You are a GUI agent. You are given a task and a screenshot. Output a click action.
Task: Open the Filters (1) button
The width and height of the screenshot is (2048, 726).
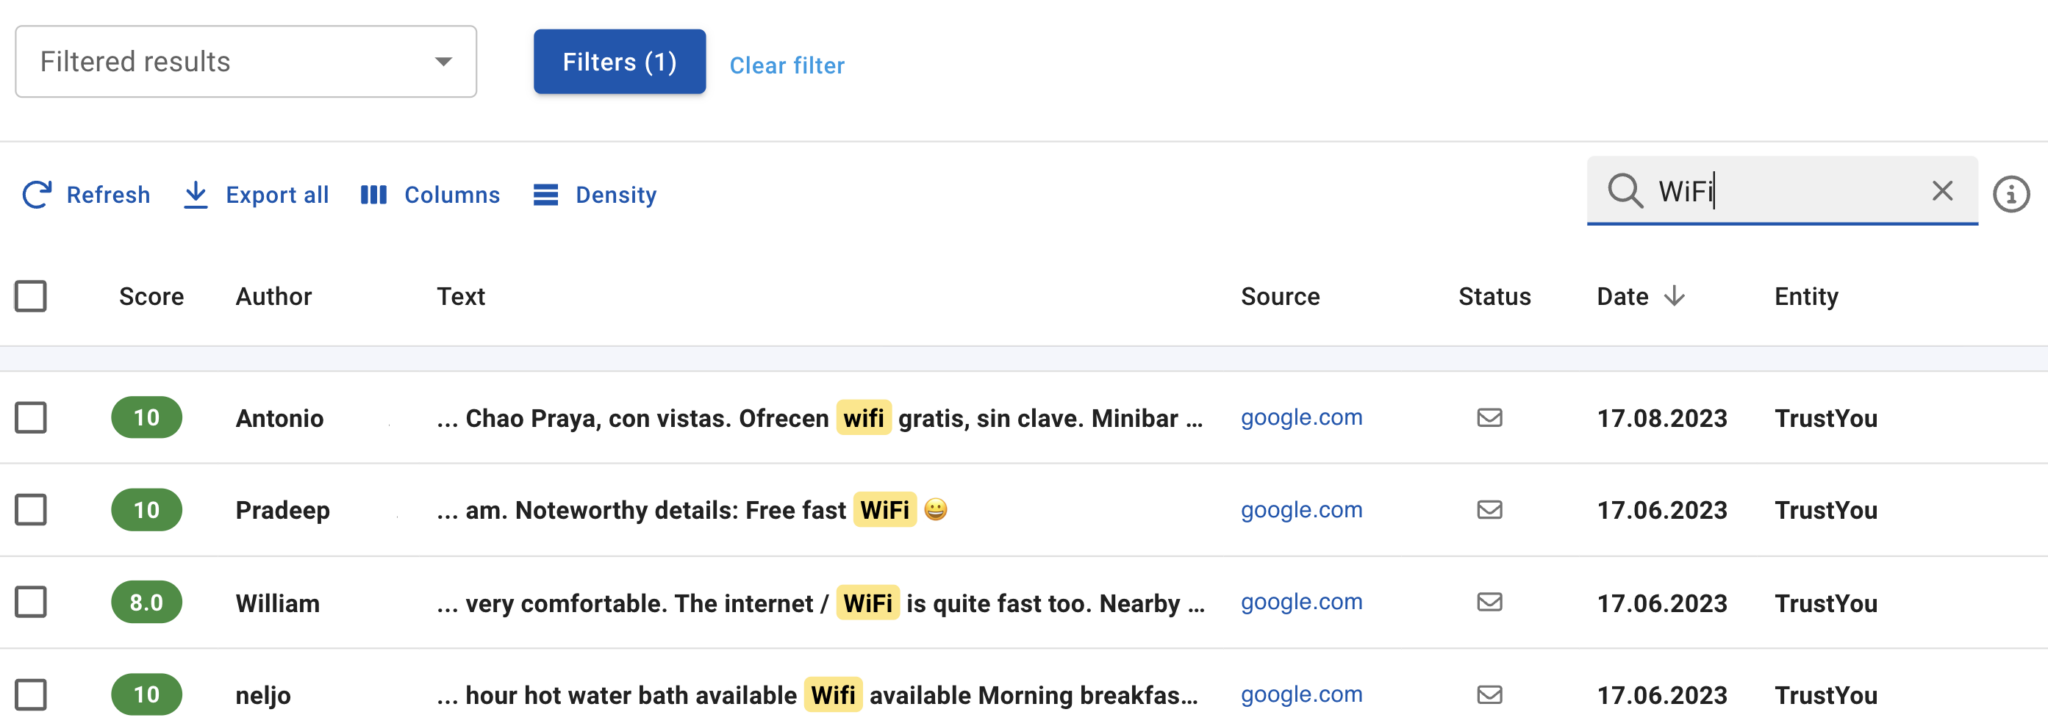(619, 62)
